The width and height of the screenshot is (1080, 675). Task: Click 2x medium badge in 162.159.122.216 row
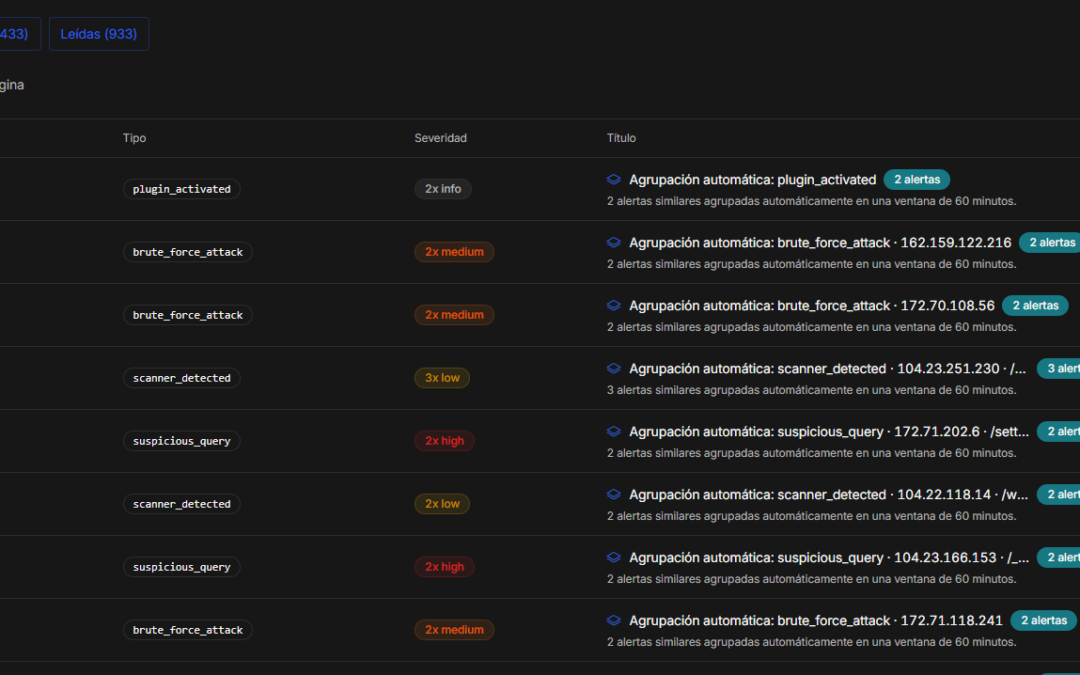pyautogui.click(x=454, y=252)
